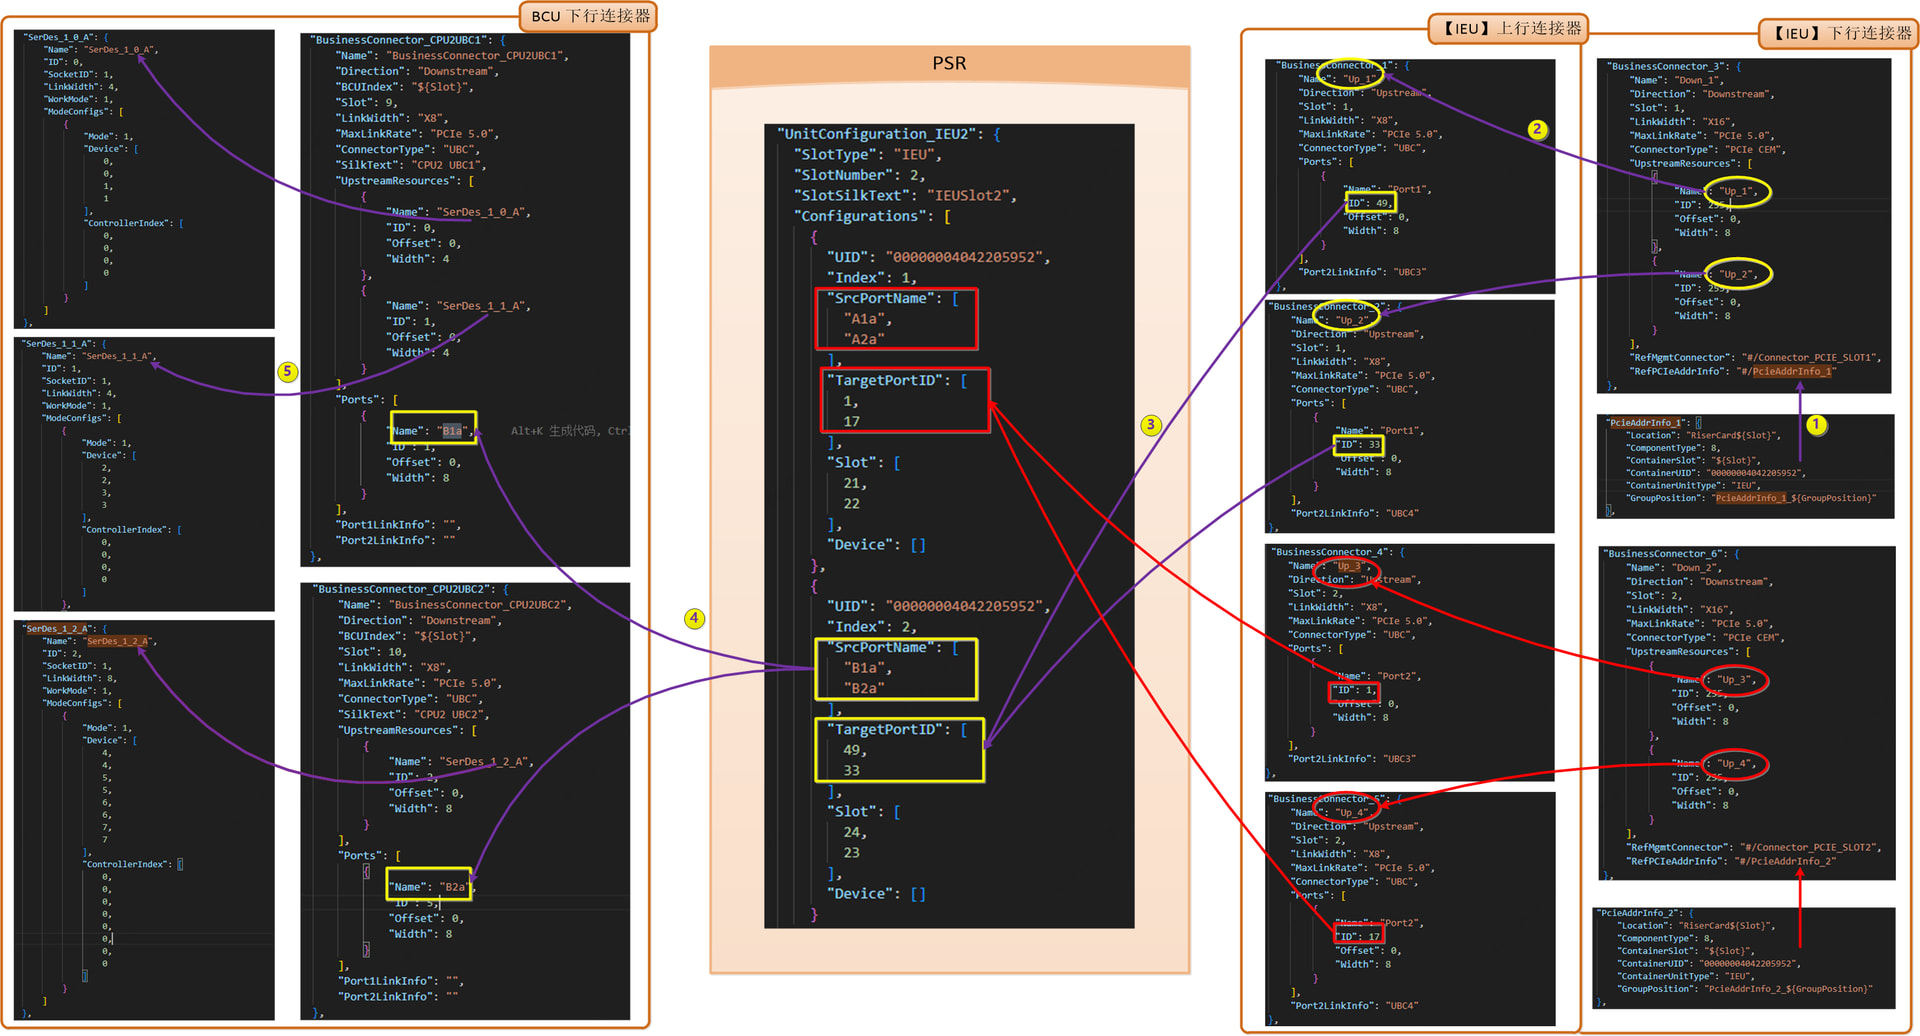This screenshot has width=1920, height=1036.
Task: Select "Name": "BusinessConnector_CPU2UBC2" line
Action: pos(455,604)
